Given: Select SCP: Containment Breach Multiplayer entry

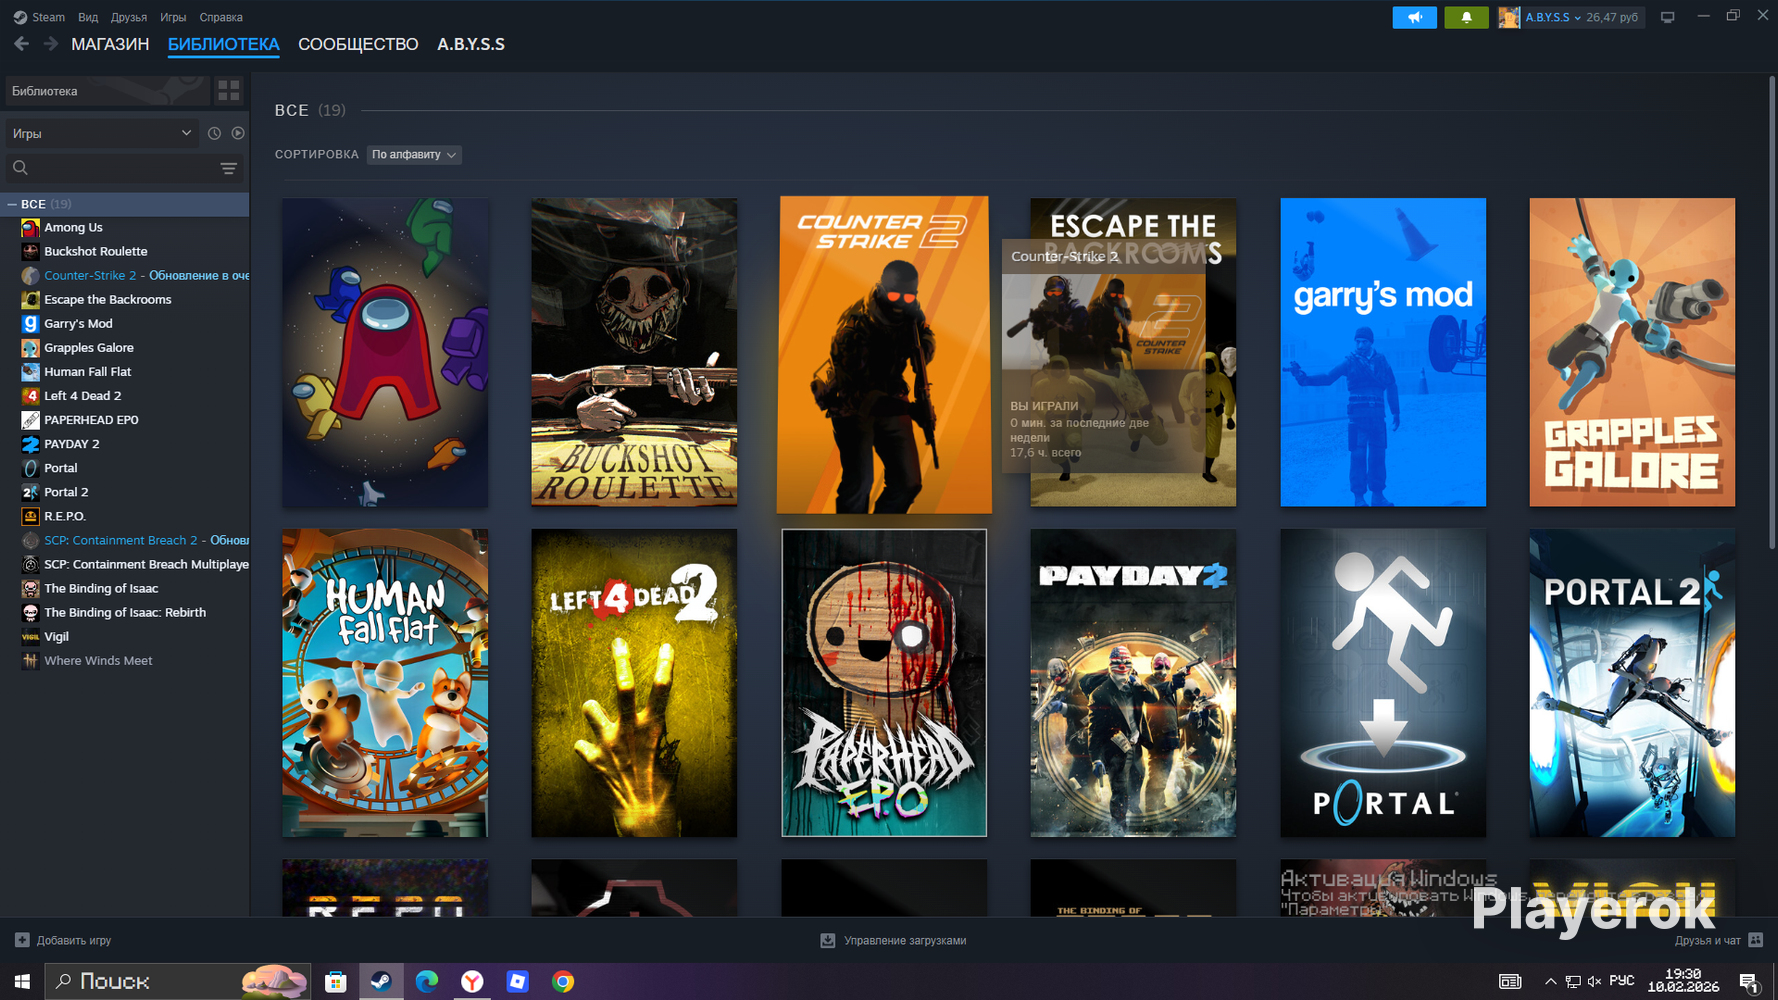Looking at the screenshot, I should point(125,564).
